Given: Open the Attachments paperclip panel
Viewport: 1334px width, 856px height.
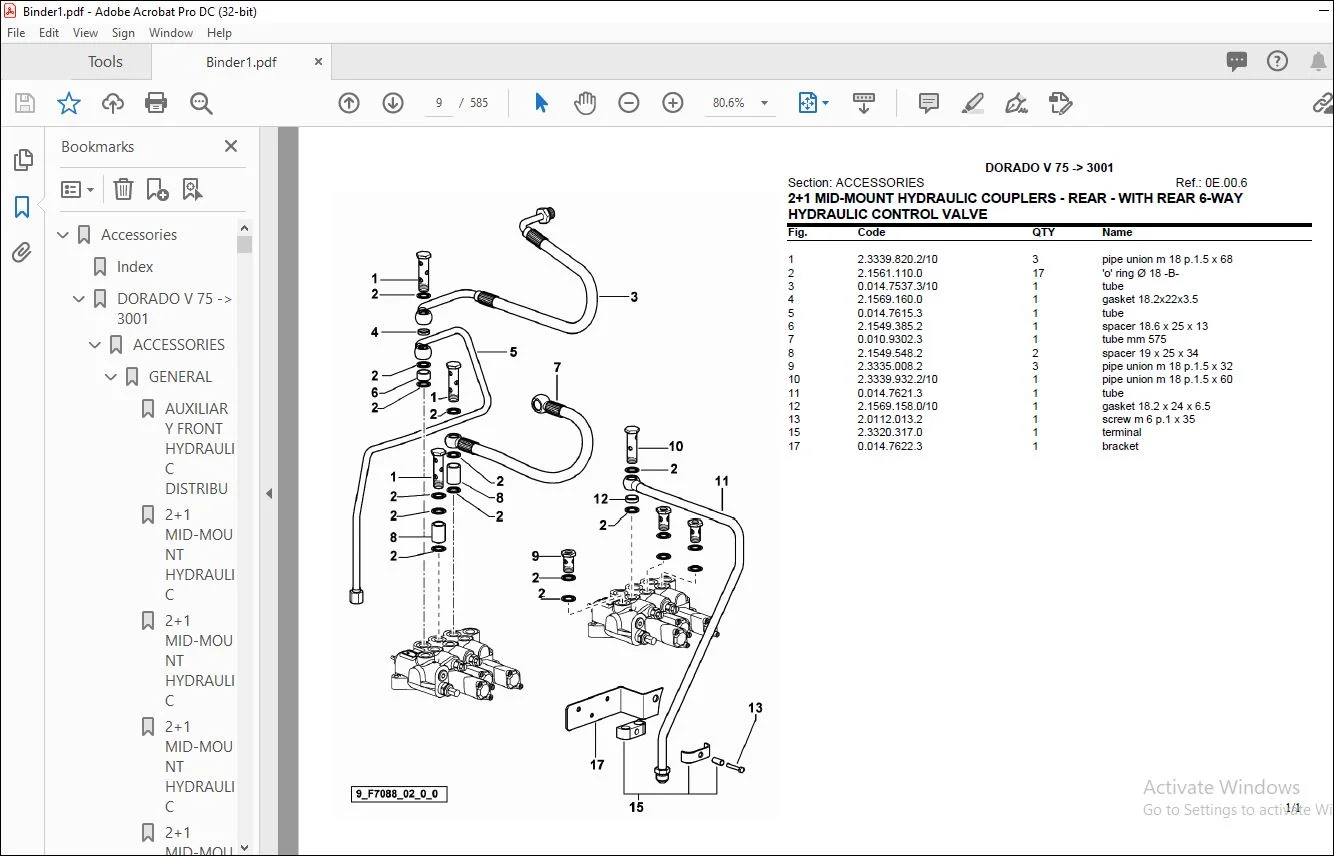Looking at the screenshot, I should tap(22, 253).
